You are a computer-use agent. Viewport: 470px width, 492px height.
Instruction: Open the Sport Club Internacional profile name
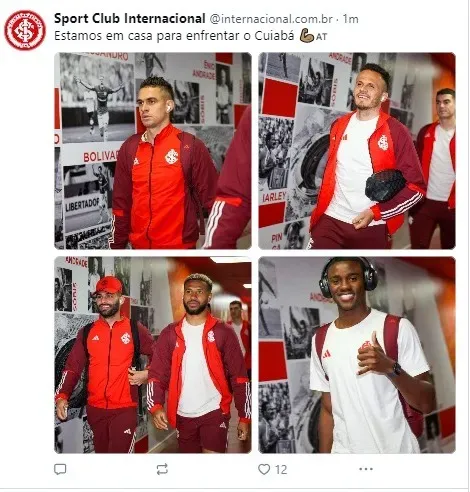coord(129,19)
